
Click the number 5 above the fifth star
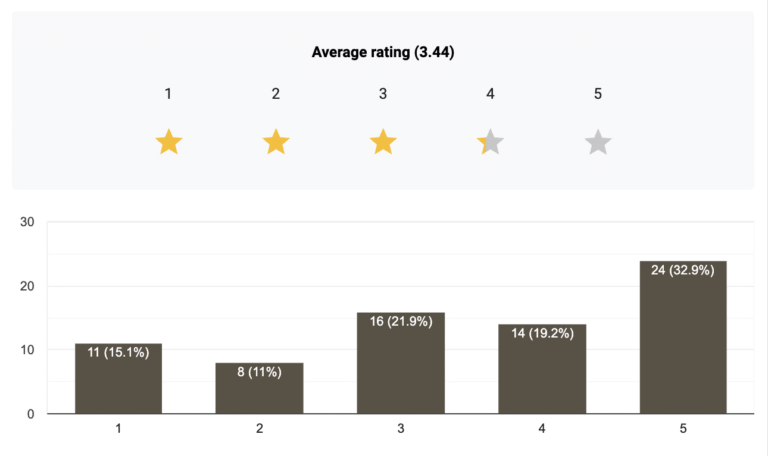click(x=597, y=94)
